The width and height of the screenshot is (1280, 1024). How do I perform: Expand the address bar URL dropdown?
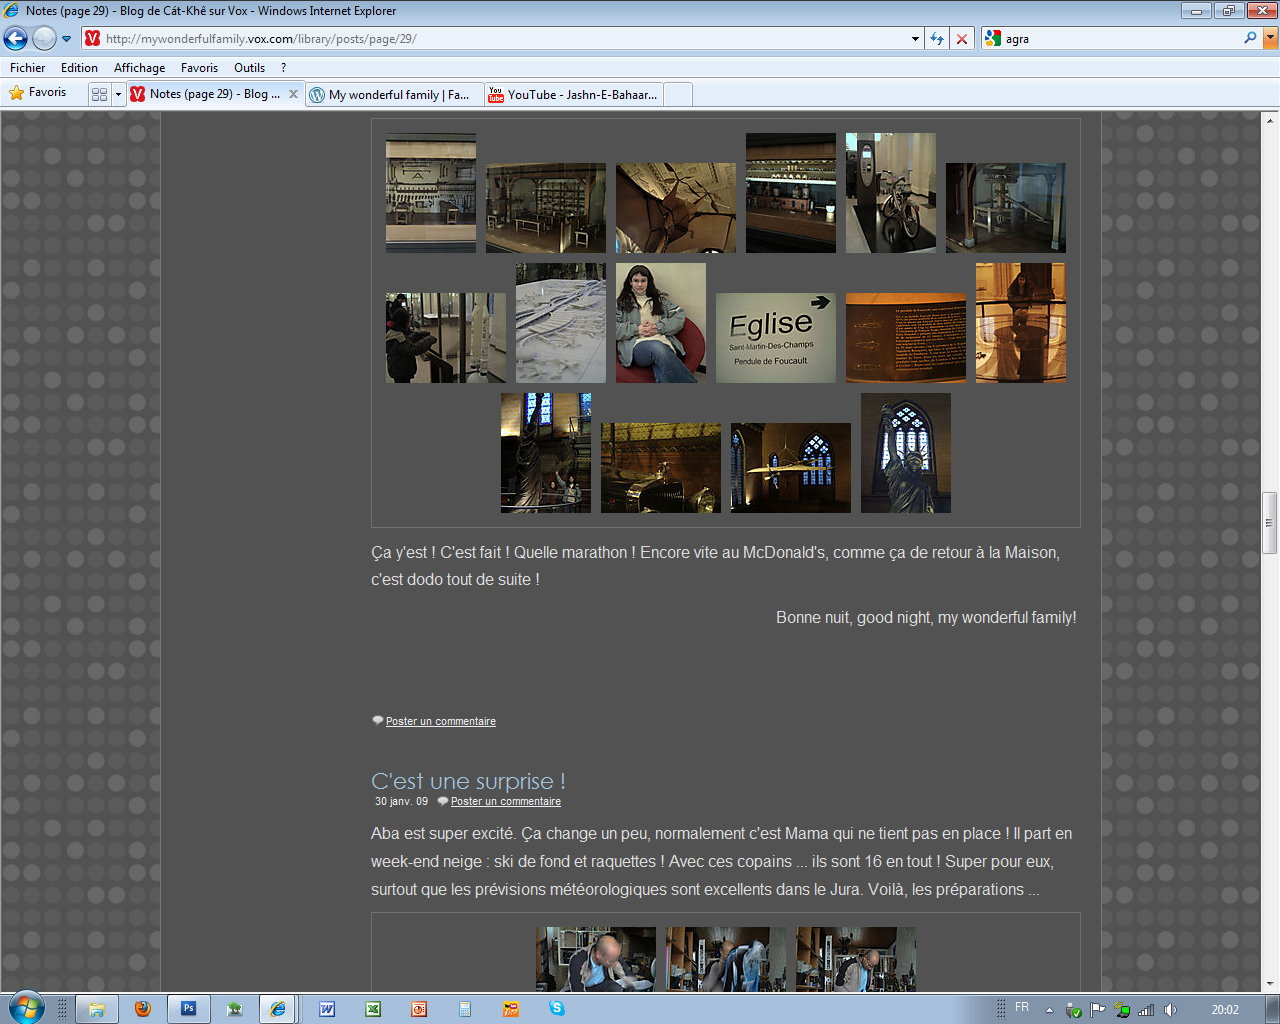[x=915, y=39]
